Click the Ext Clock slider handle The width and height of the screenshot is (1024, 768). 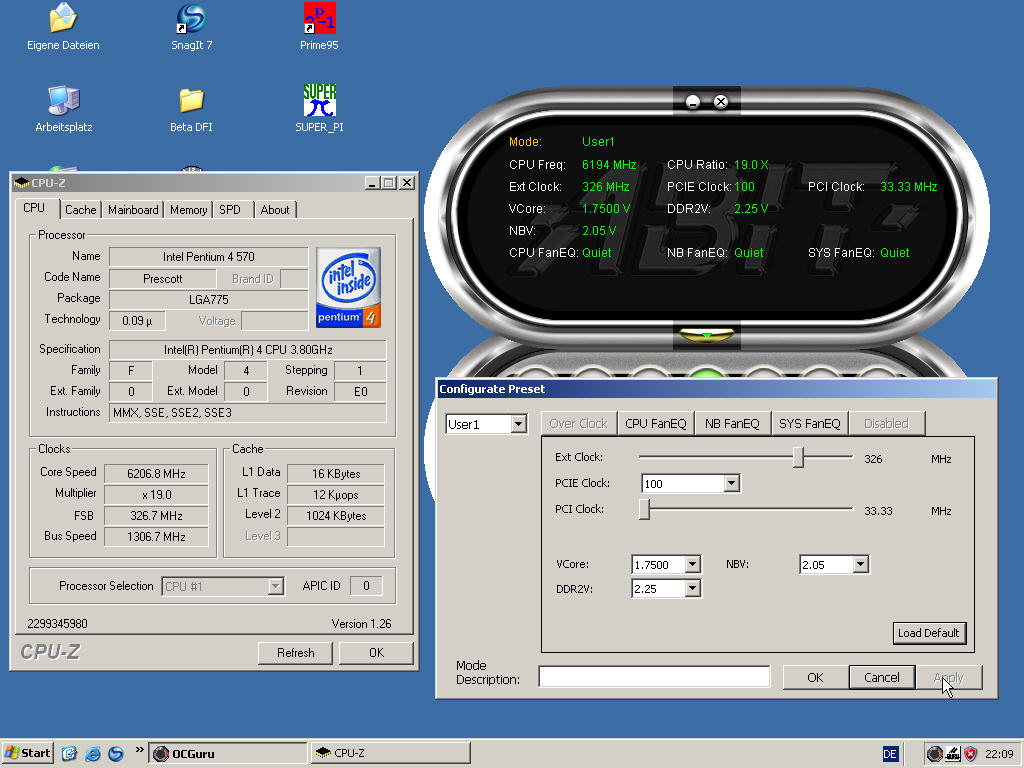[798, 458]
